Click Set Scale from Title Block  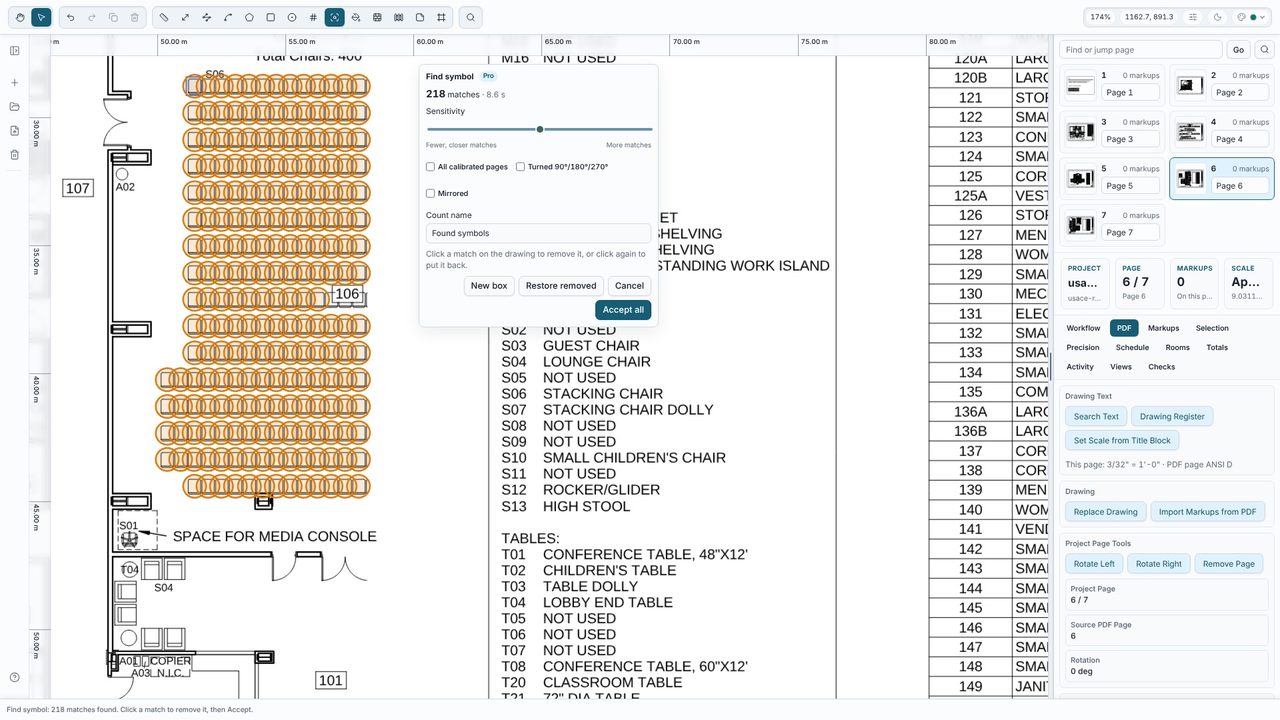tap(1122, 440)
